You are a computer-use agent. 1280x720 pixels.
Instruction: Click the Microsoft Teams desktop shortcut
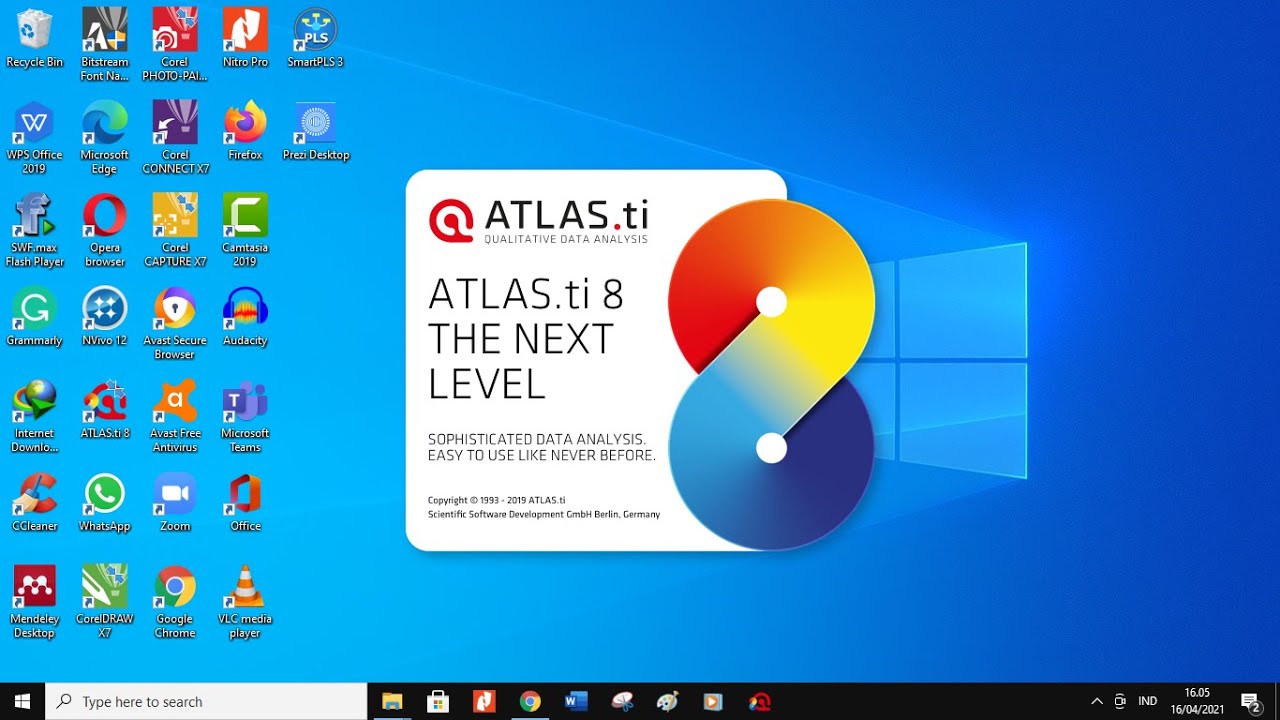(x=245, y=417)
